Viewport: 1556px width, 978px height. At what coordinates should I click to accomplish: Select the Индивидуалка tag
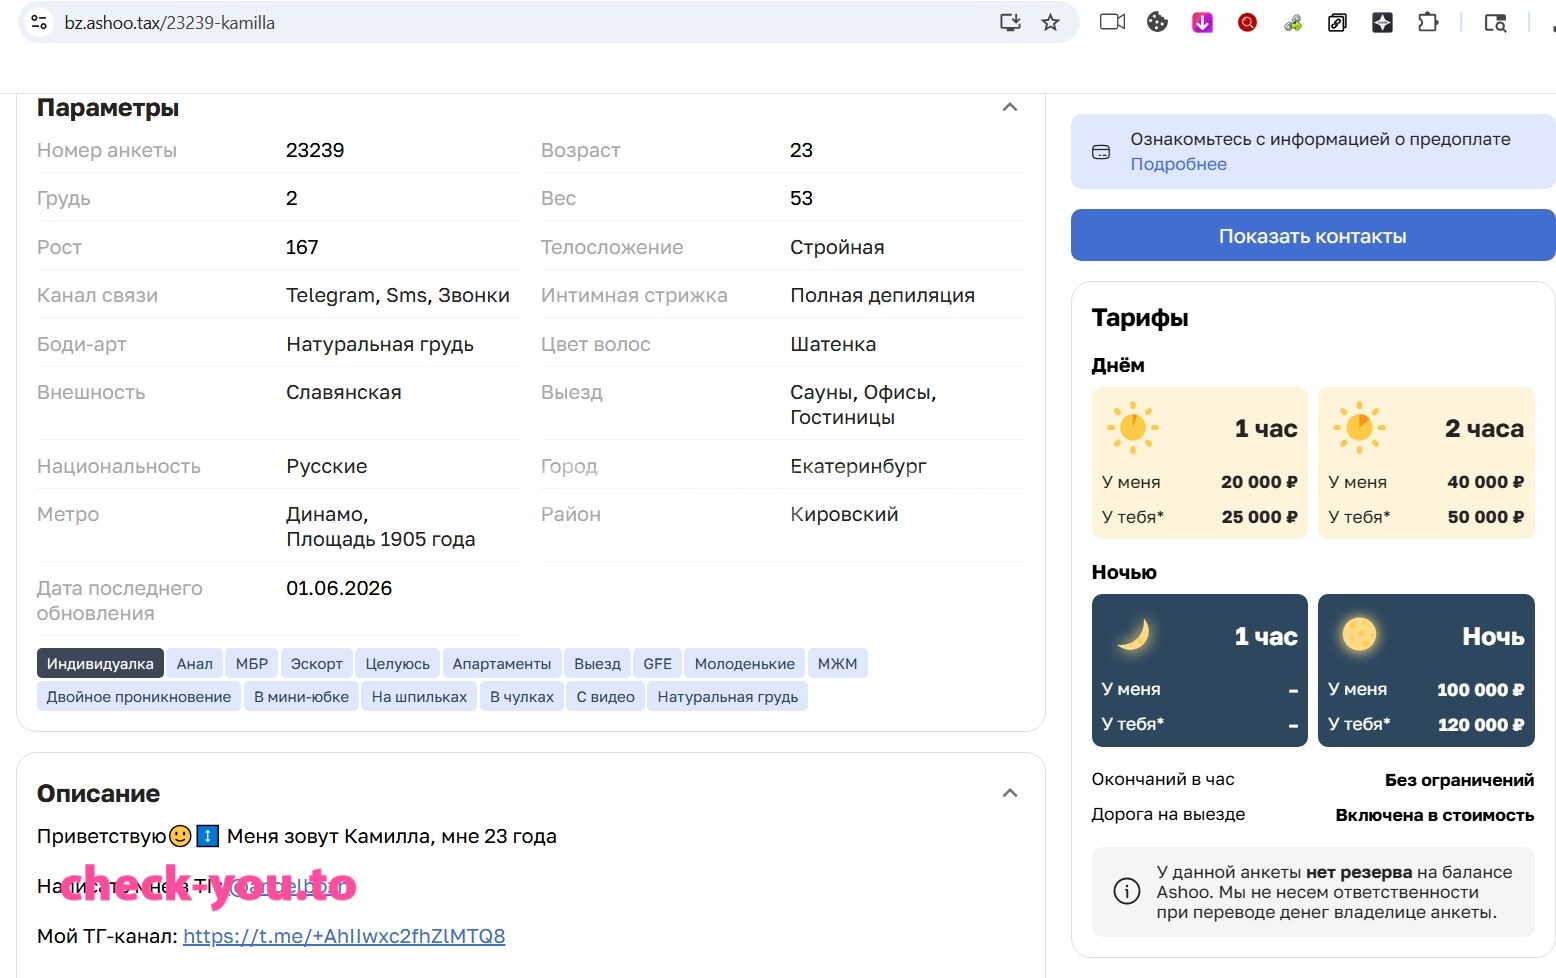point(100,664)
